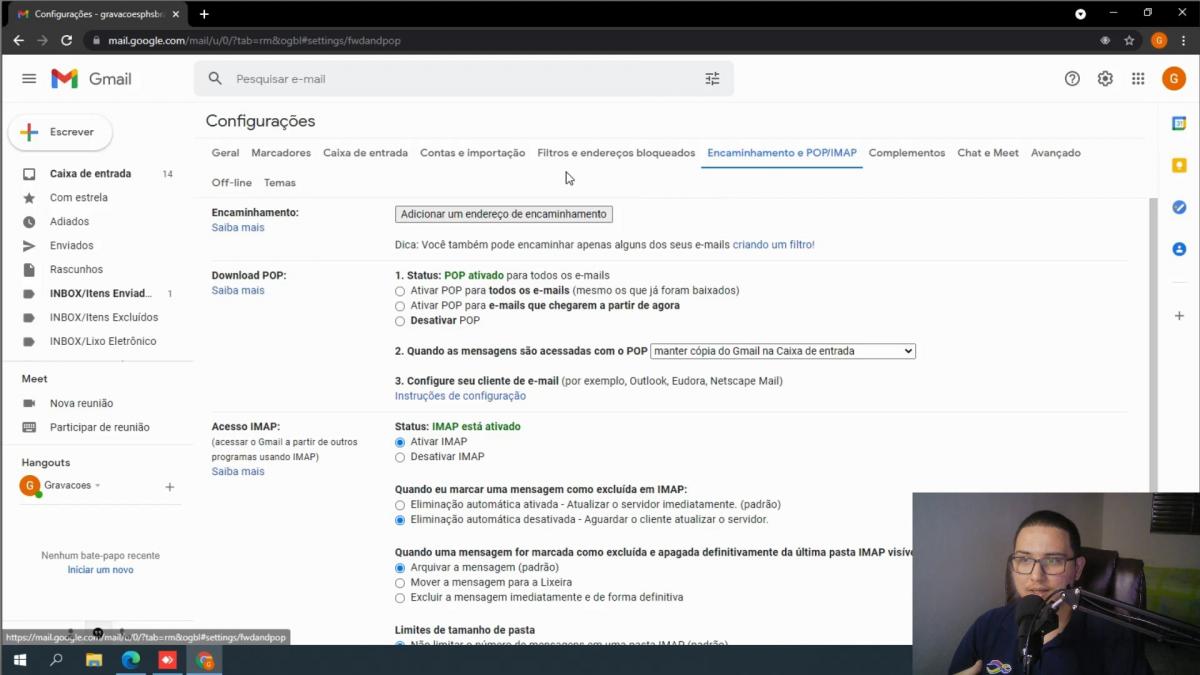Select Eliminação automática desativada option
The width and height of the screenshot is (1200, 675).
pyautogui.click(x=400, y=520)
